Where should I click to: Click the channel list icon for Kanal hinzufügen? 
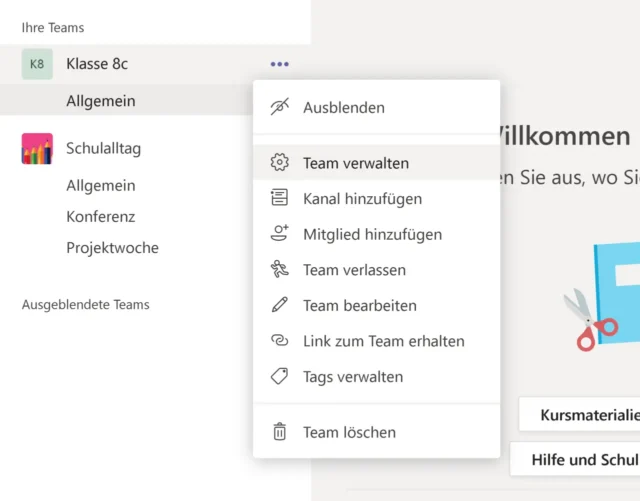[x=280, y=199]
